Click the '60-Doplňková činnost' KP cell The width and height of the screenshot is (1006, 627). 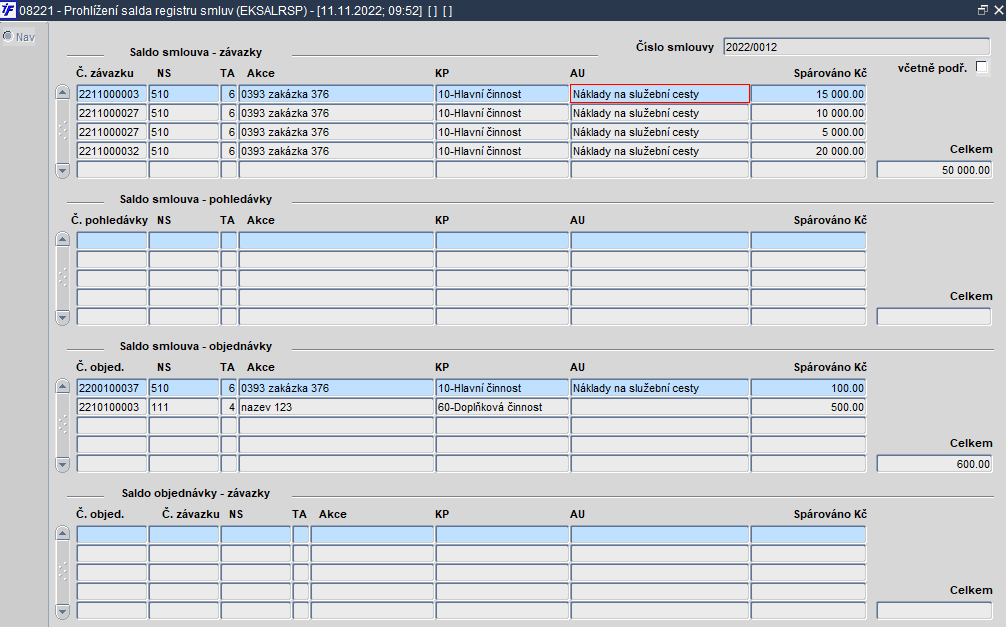pyautogui.click(x=502, y=407)
